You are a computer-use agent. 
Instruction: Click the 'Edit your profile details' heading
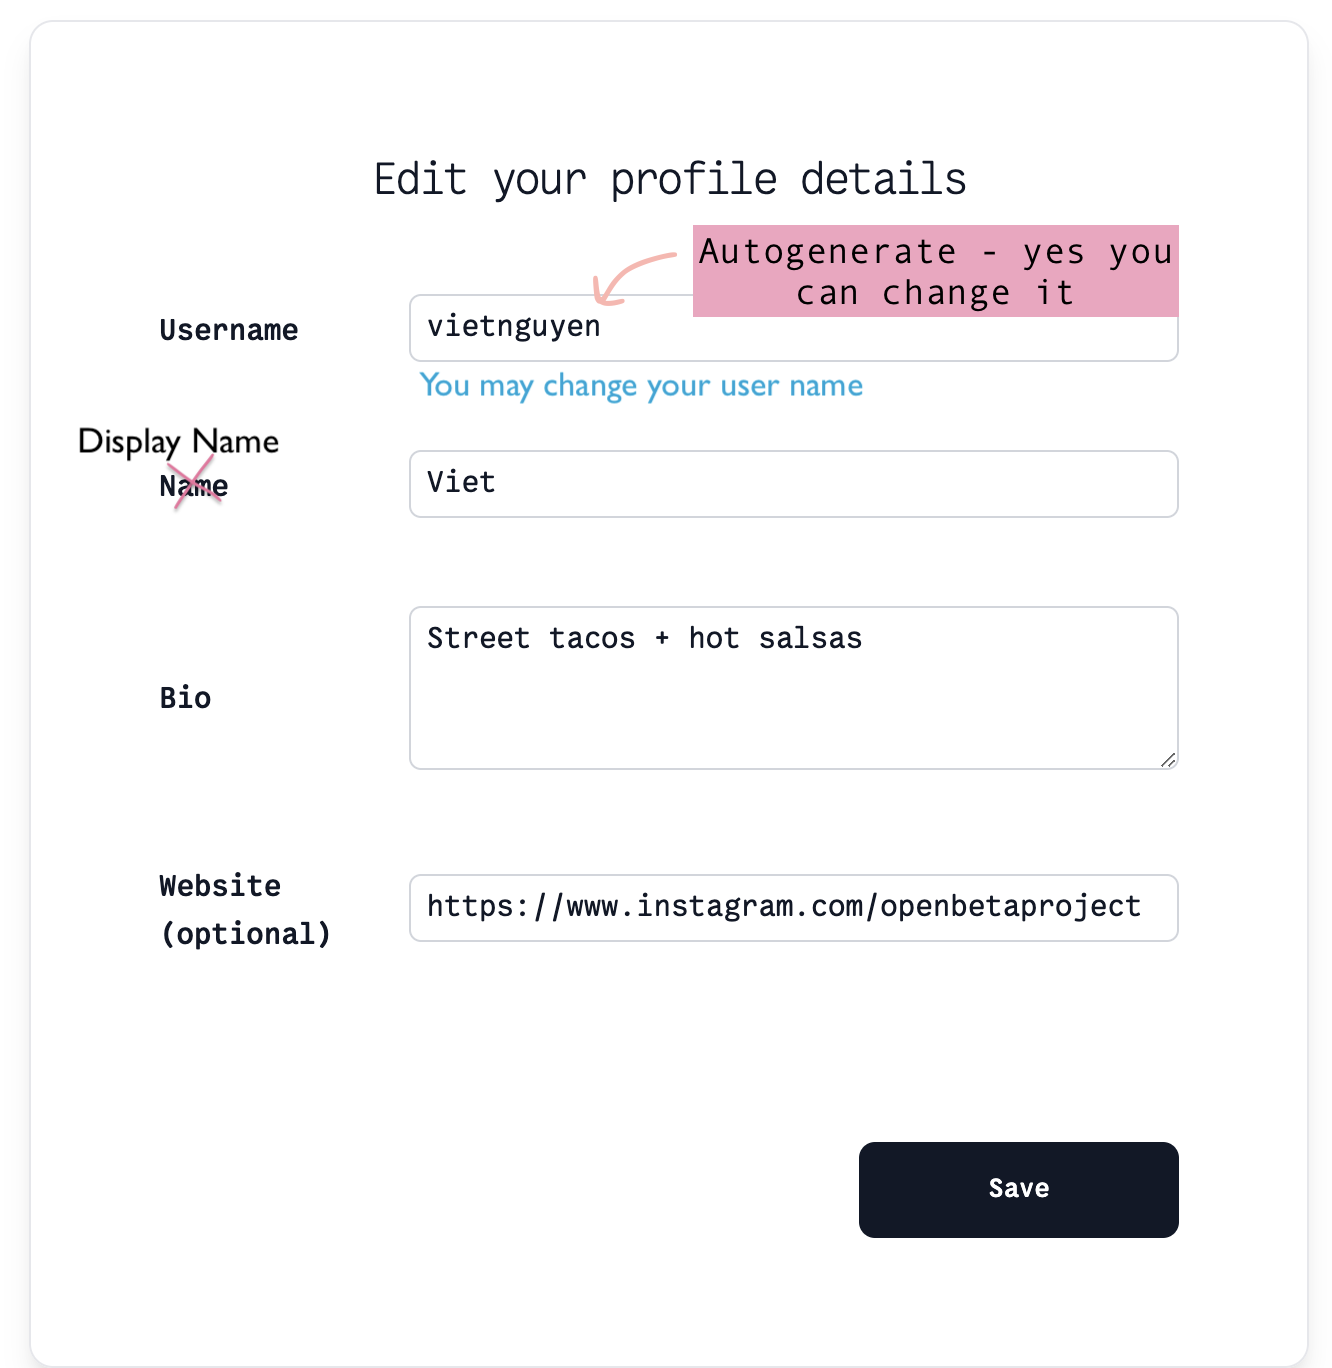(x=669, y=179)
